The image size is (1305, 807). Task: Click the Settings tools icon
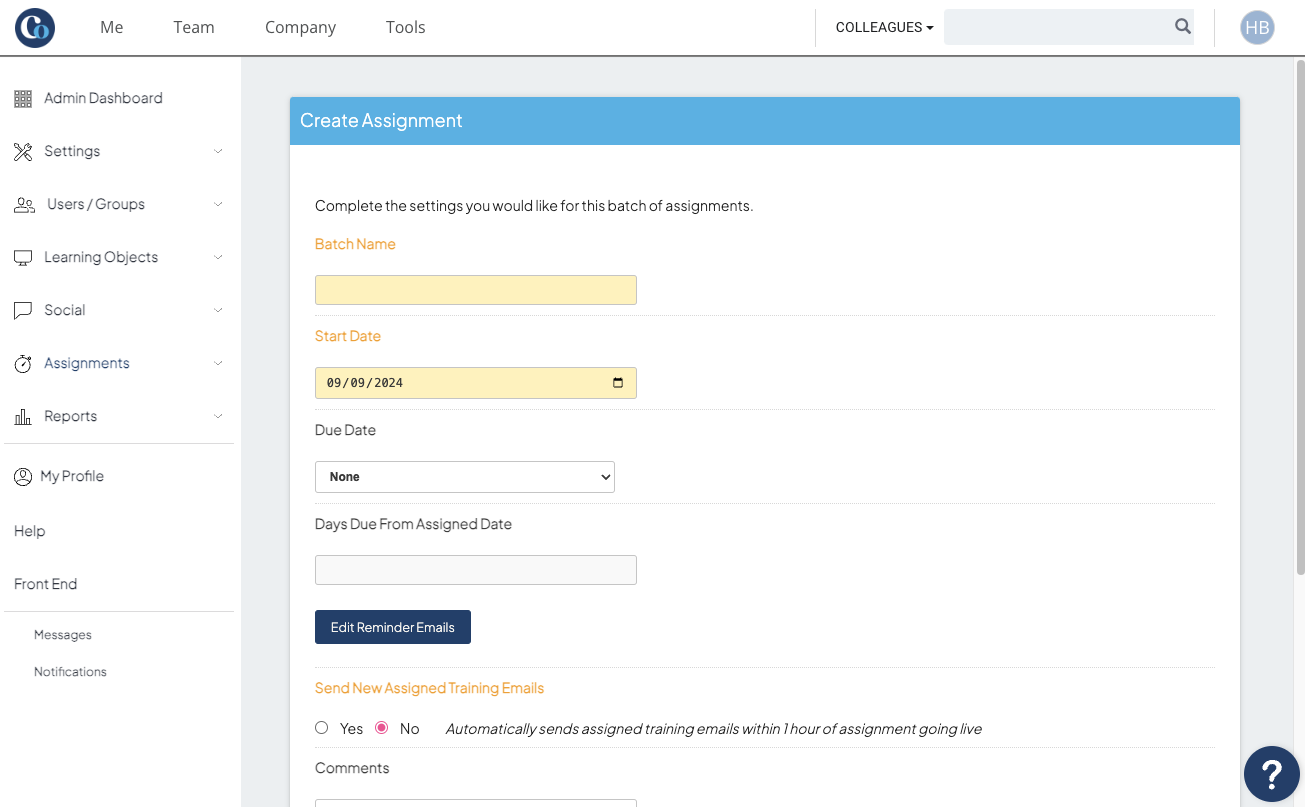coord(23,152)
